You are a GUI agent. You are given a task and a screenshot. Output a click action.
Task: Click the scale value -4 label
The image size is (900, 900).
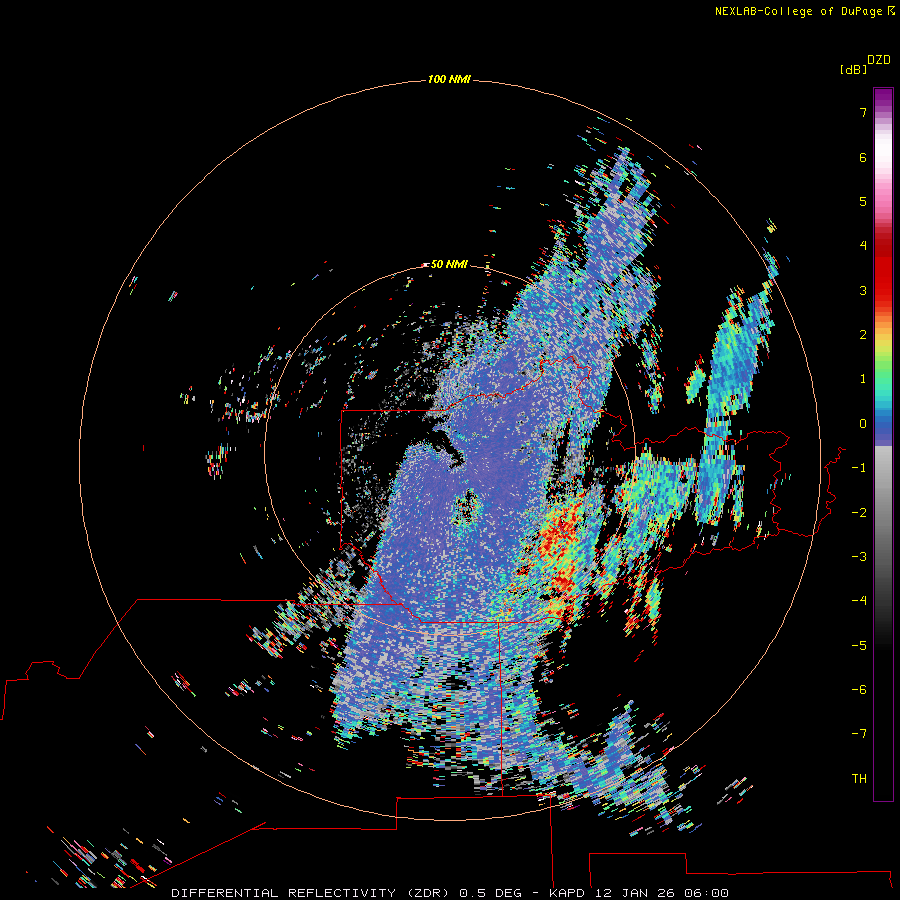coord(859,600)
